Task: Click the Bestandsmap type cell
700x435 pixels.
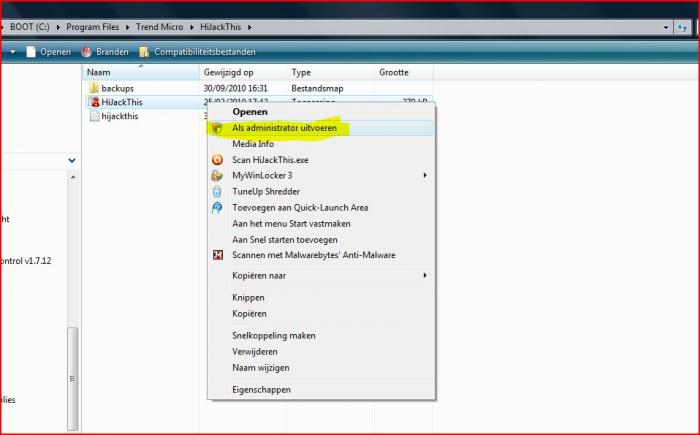Action: pyautogui.click(x=317, y=88)
